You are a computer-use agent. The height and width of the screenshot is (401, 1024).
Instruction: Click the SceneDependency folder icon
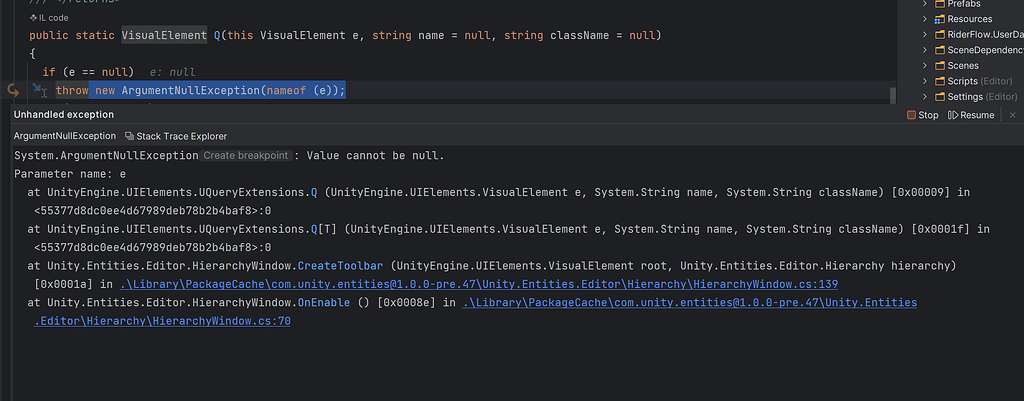point(939,50)
